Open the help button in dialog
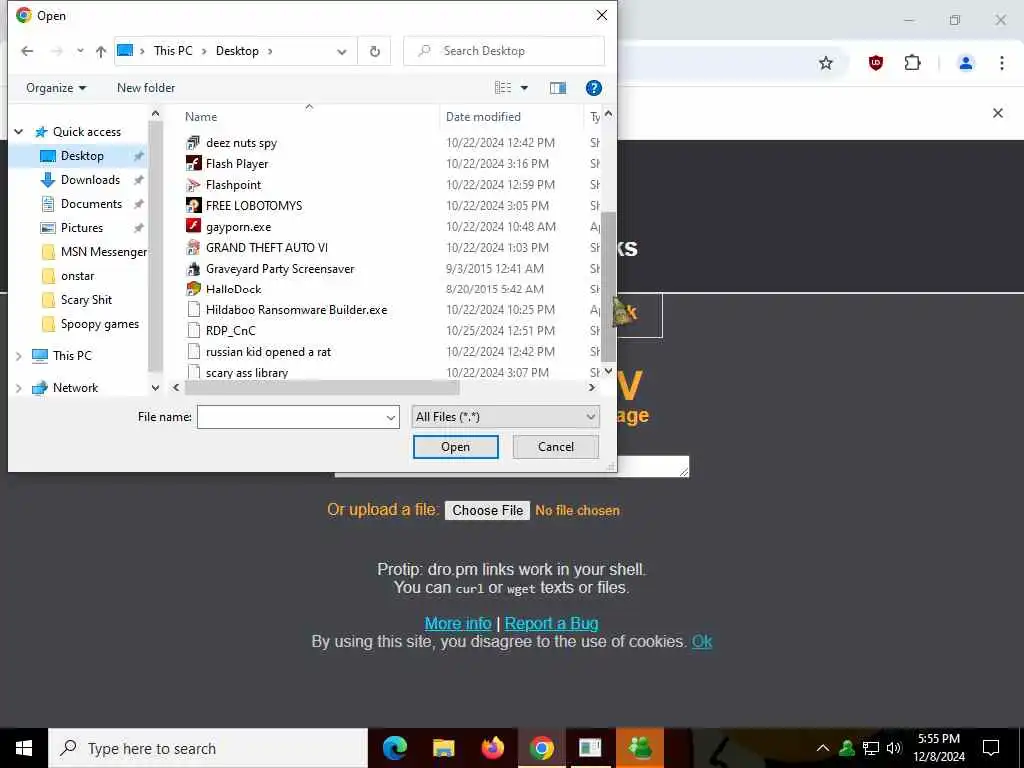Viewport: 1024px width, 768px height. [x=594, y=88]
